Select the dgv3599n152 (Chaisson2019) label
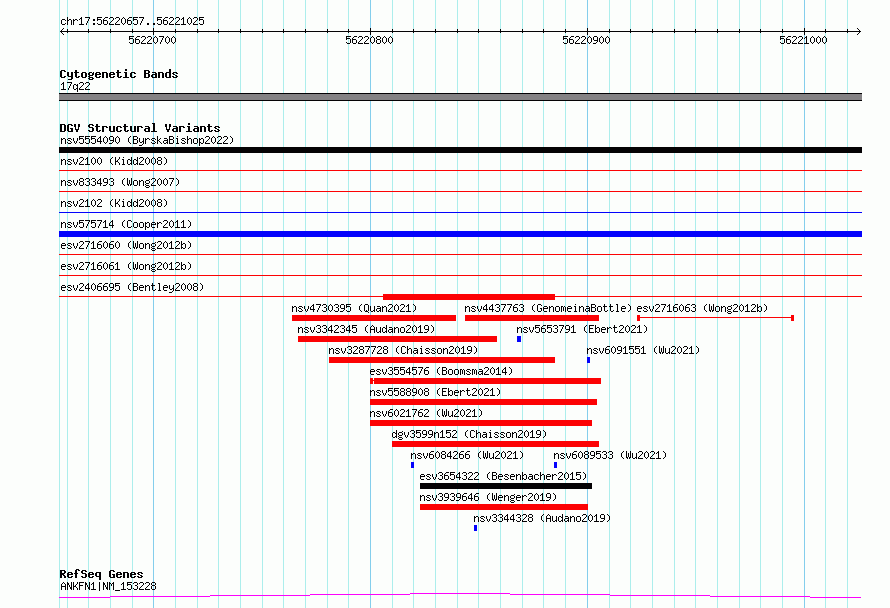Viewport: 890px width, 608px height. [x=469, y=434]
